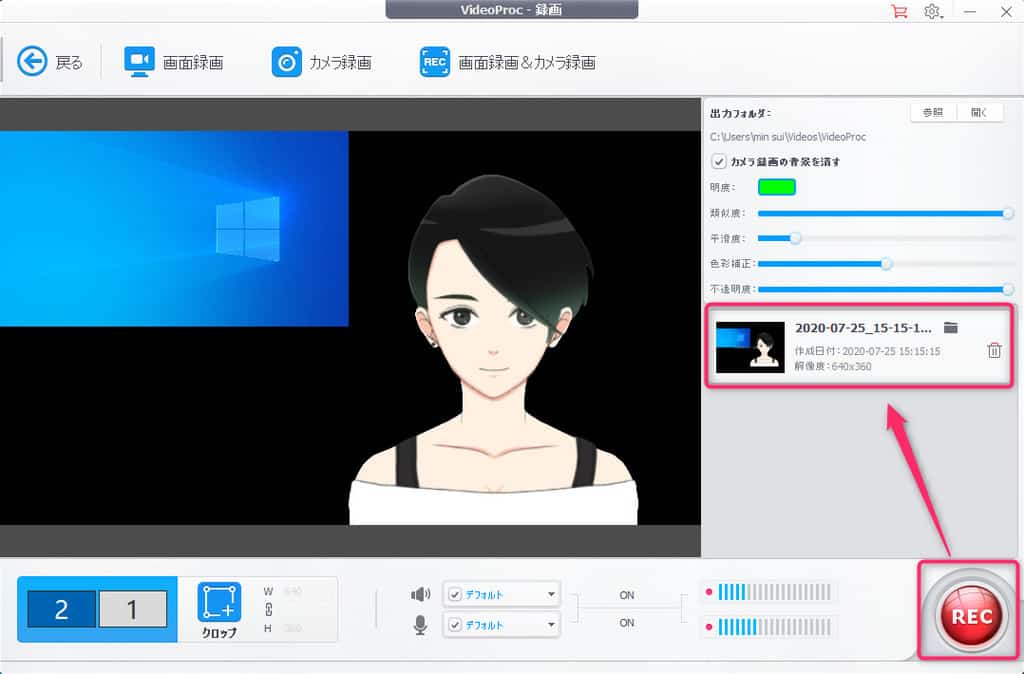The height and width of the screenshot is (674, 1024).
Task: Expand the speaker device デフォルト dropdown
Action: pos(551,594)
